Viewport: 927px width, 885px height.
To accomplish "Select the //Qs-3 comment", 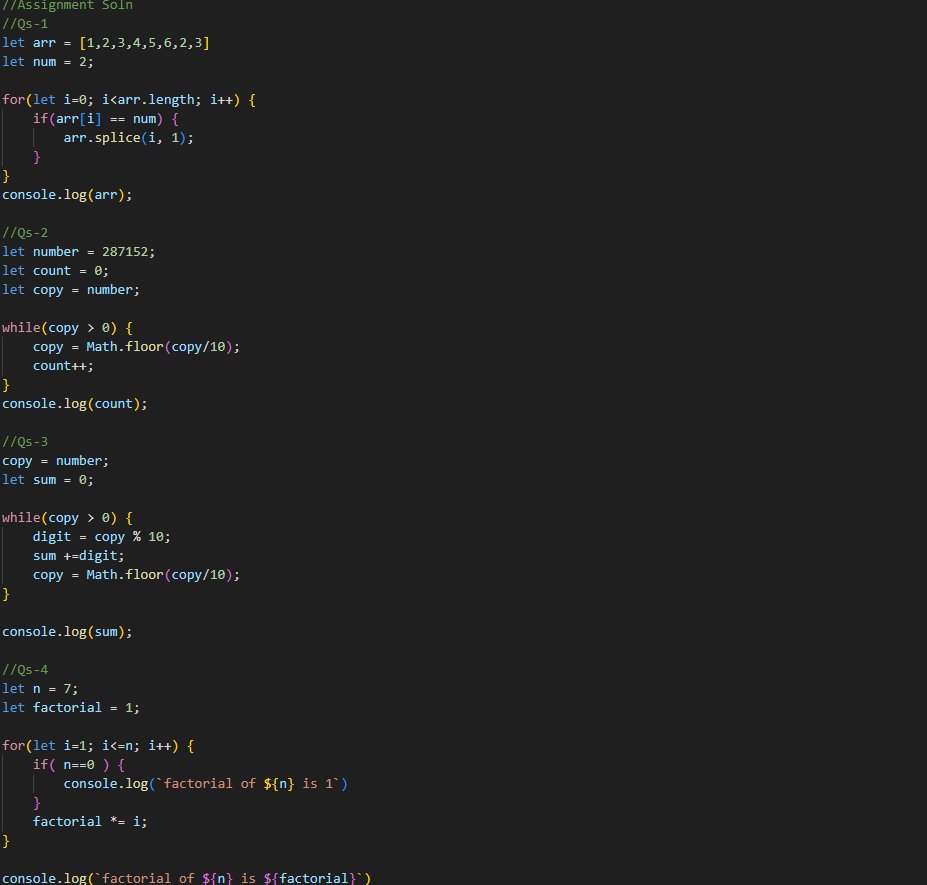I will tap(25, 441).
